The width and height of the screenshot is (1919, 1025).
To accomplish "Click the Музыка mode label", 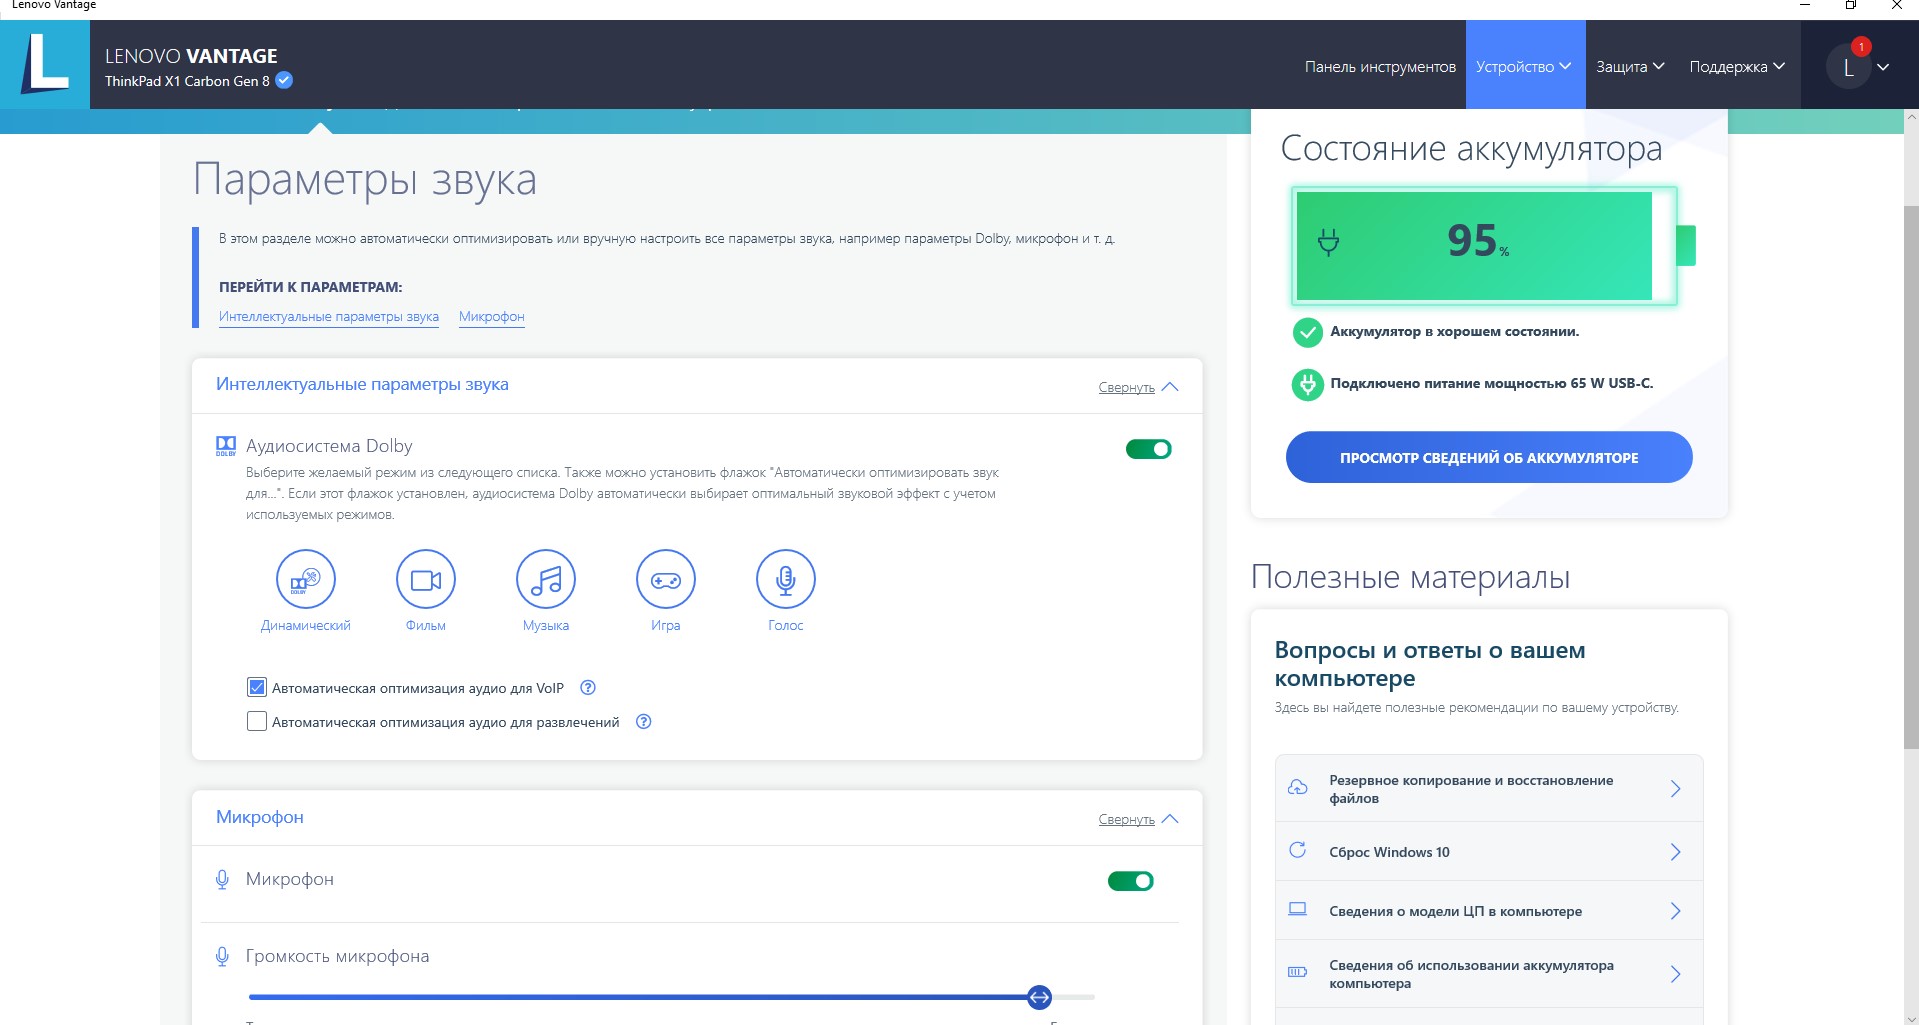I will click(546, 625).
